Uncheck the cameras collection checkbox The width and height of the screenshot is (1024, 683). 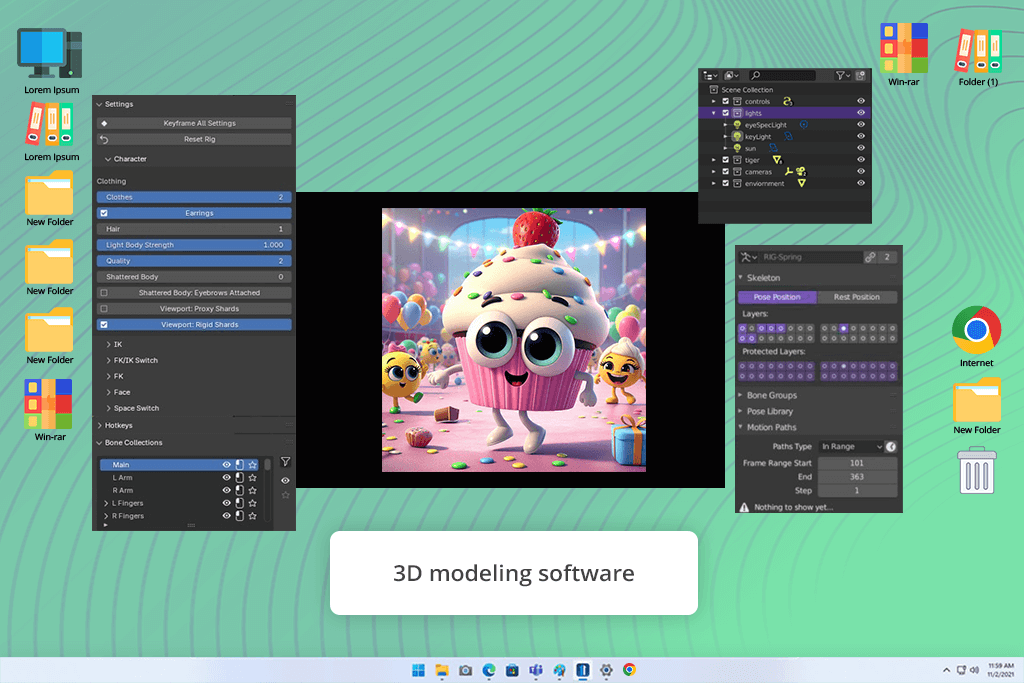coord(725,172)
